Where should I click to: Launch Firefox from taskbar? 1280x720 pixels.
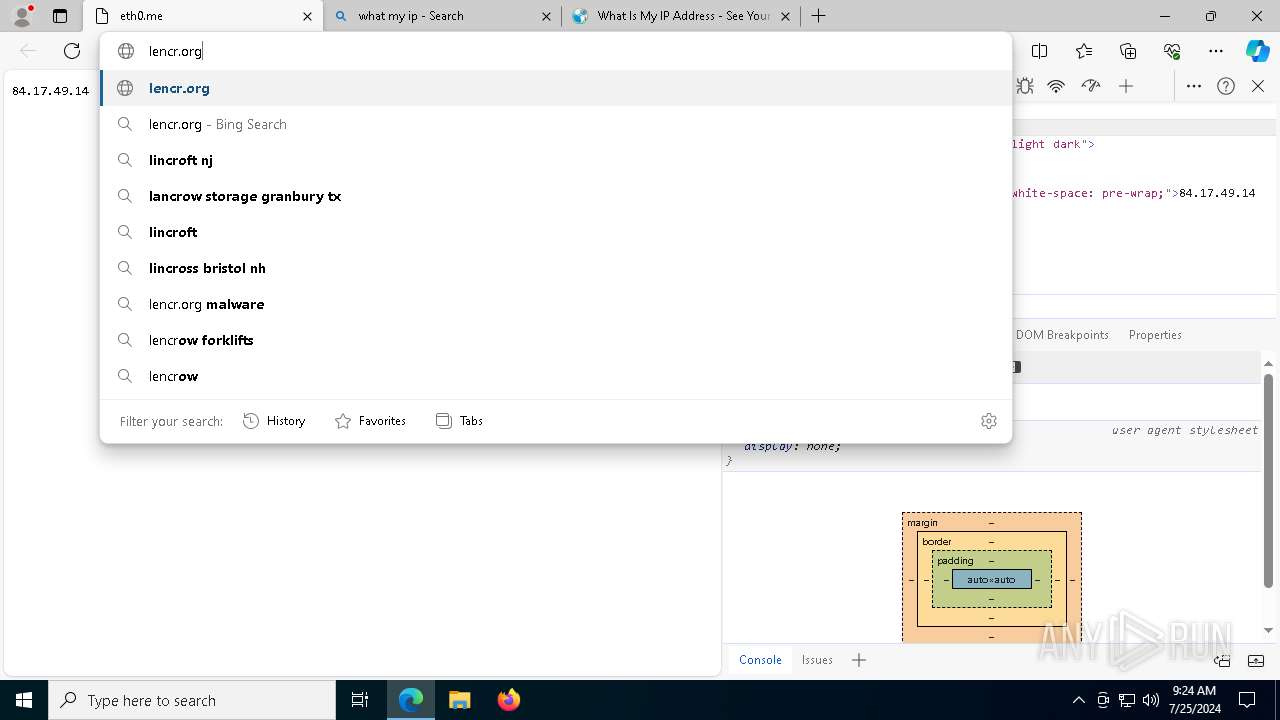click(x=508, y=700)
